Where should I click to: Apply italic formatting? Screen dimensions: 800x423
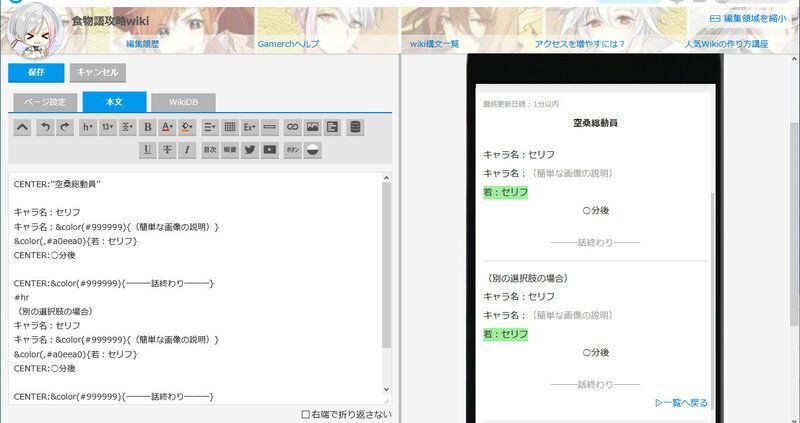[x=187, y=150]
